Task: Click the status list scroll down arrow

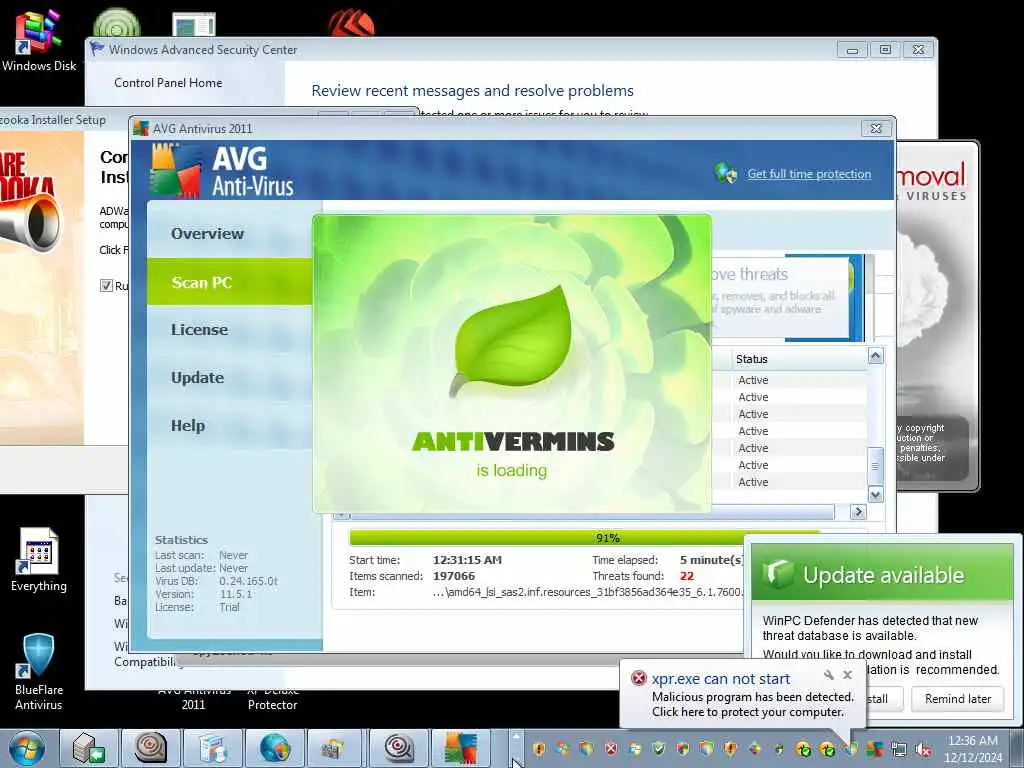Action: [876, 494]
